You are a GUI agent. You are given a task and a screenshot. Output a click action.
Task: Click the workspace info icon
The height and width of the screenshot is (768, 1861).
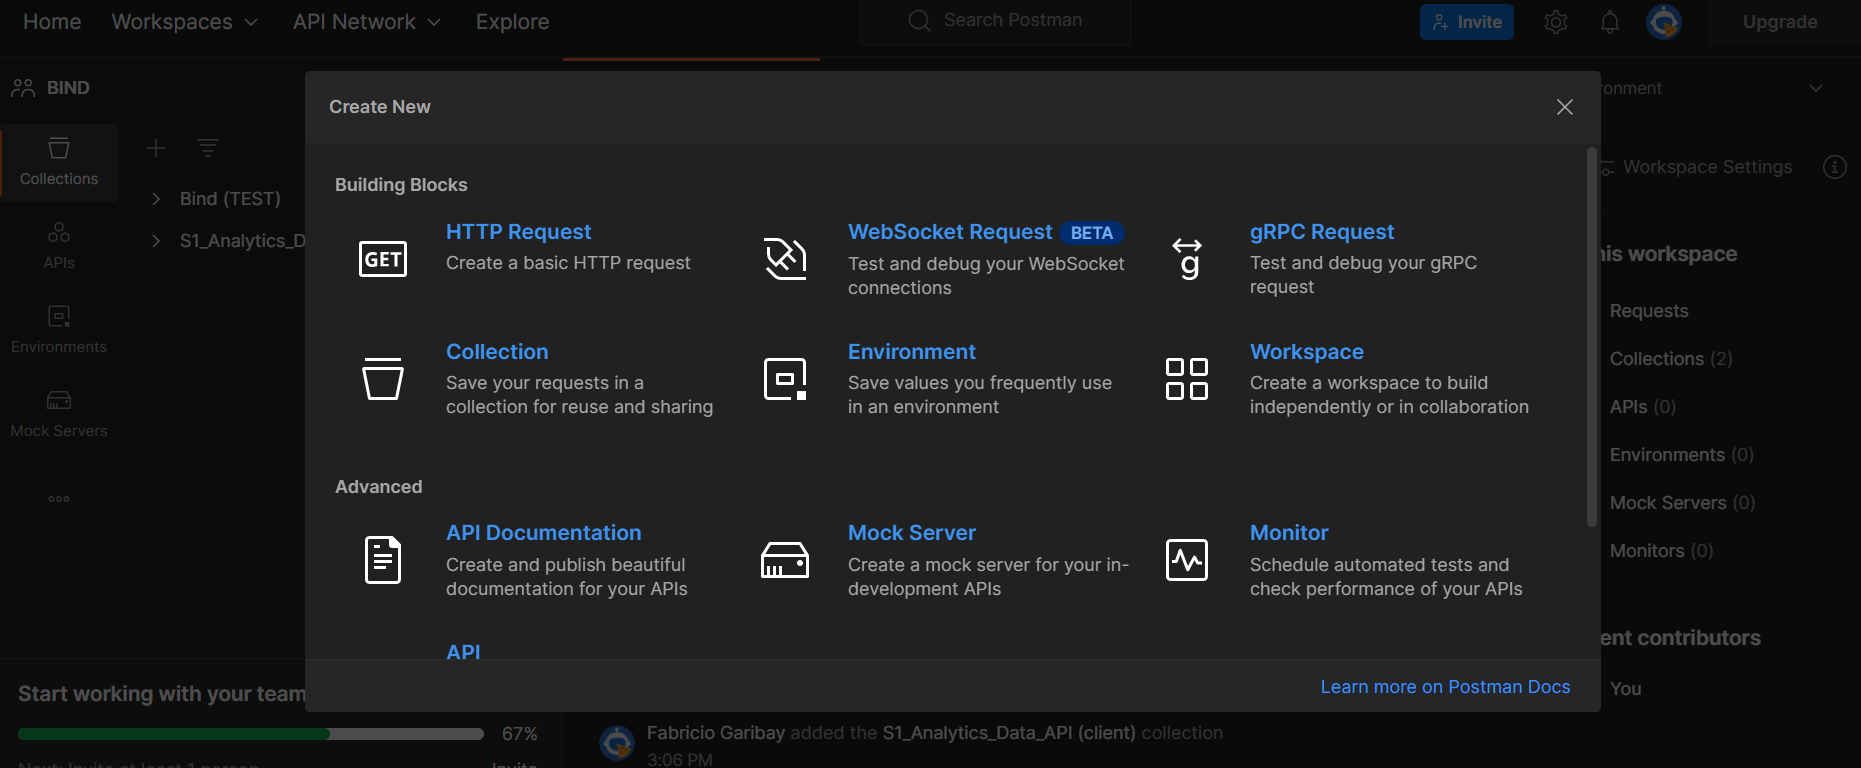[x=1834, y=167]
